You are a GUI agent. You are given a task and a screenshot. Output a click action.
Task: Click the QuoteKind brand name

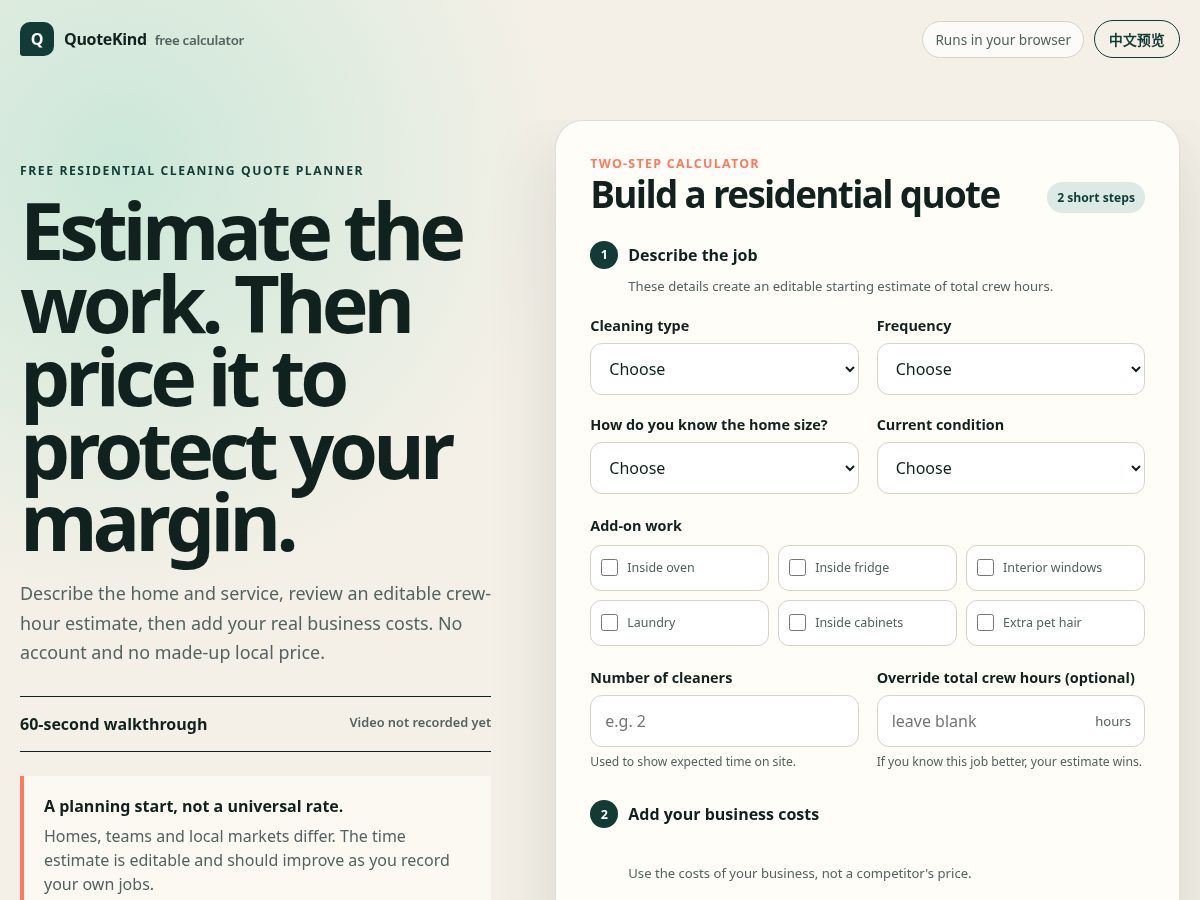pos(105,40)
